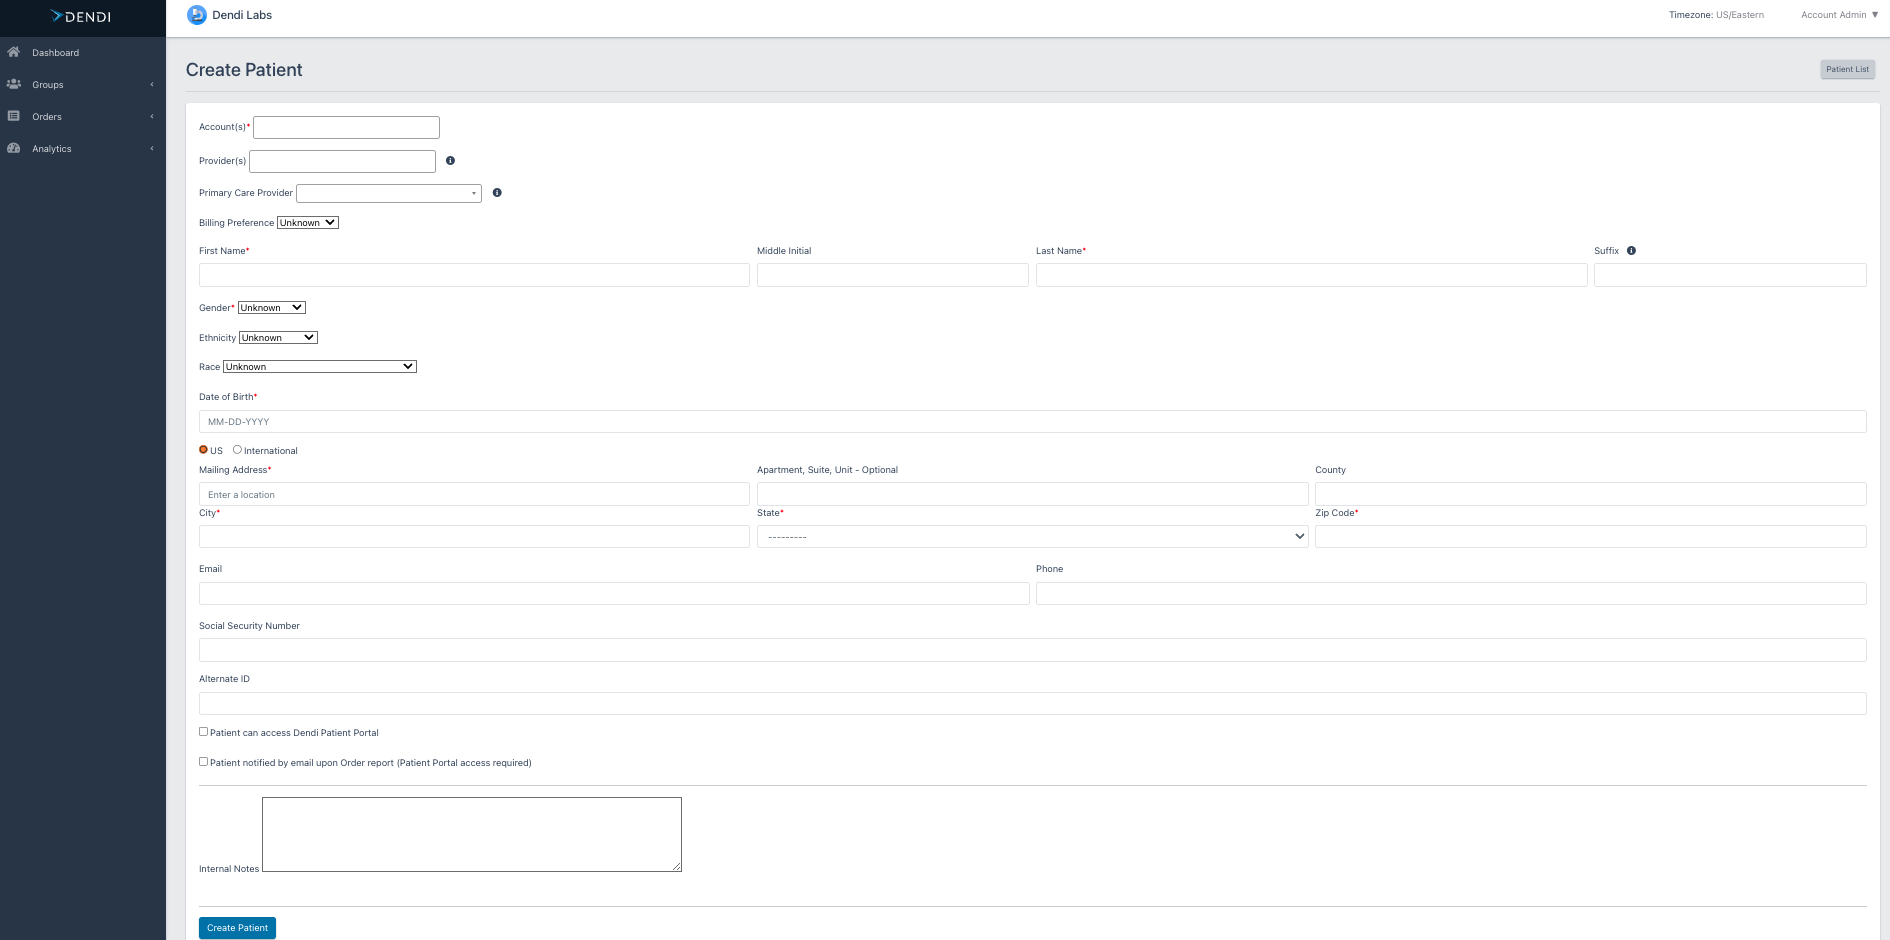This screenshot has height=940, width=1890.
Task: Click the Create Patient page heading
Action: coord(244,70)
